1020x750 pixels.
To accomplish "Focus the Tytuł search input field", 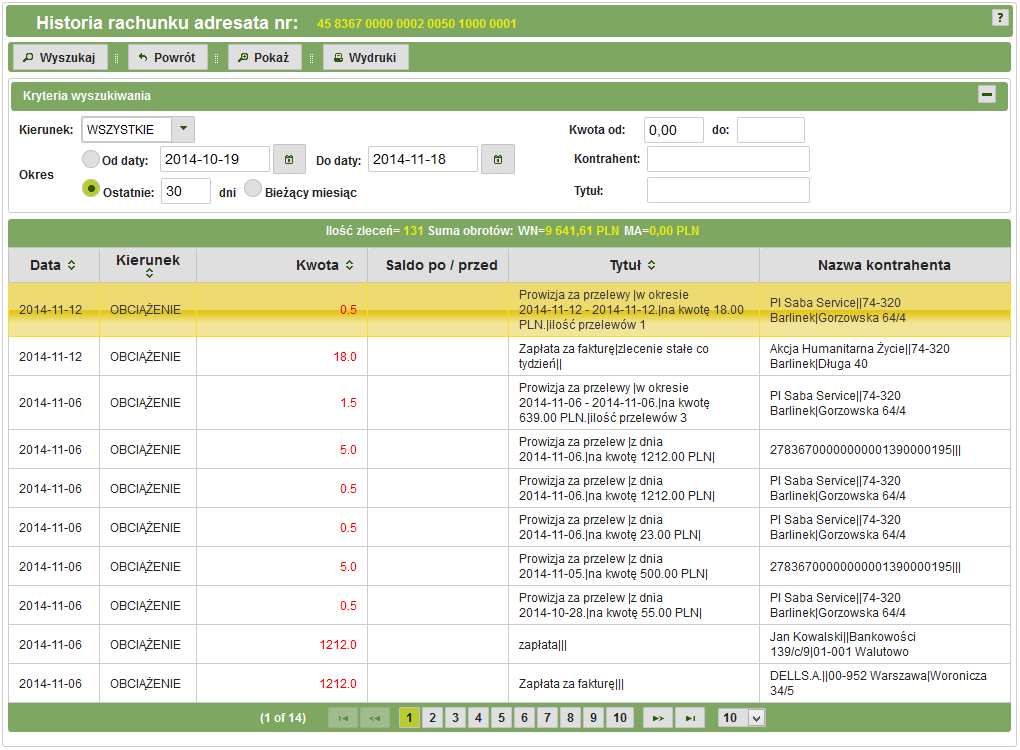I will click(729, 191).
